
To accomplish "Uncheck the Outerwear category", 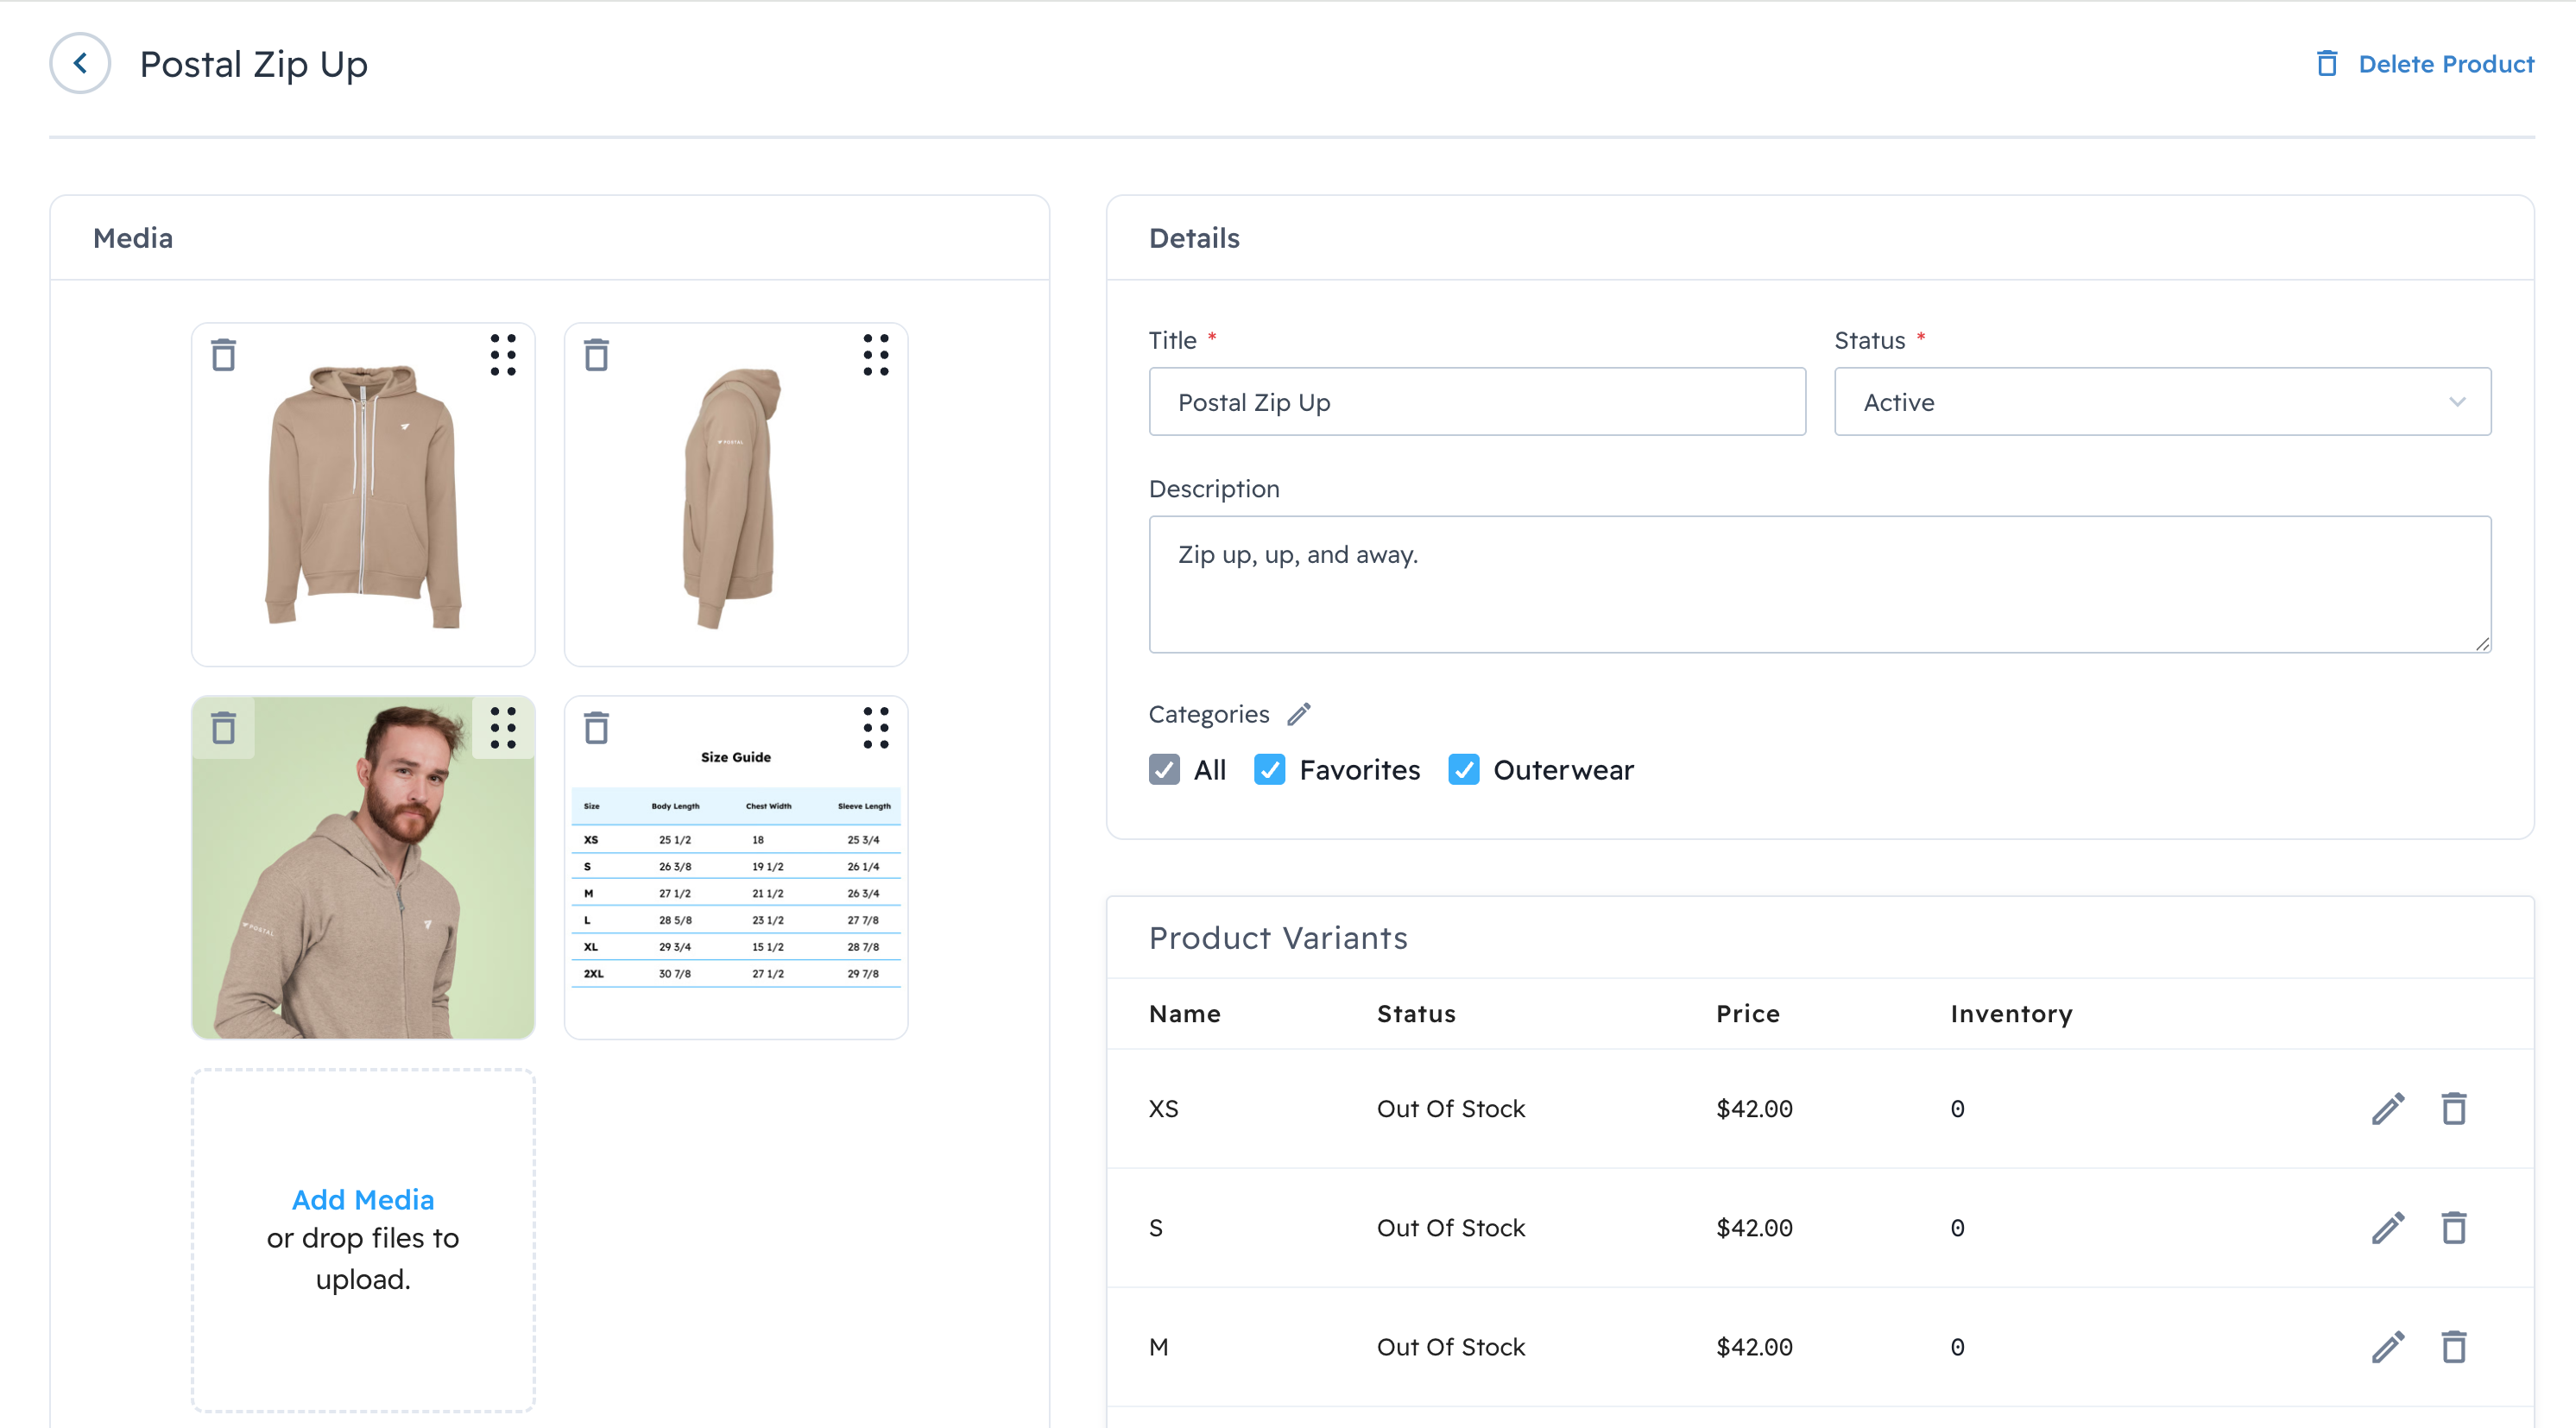I will point(1463,769).
